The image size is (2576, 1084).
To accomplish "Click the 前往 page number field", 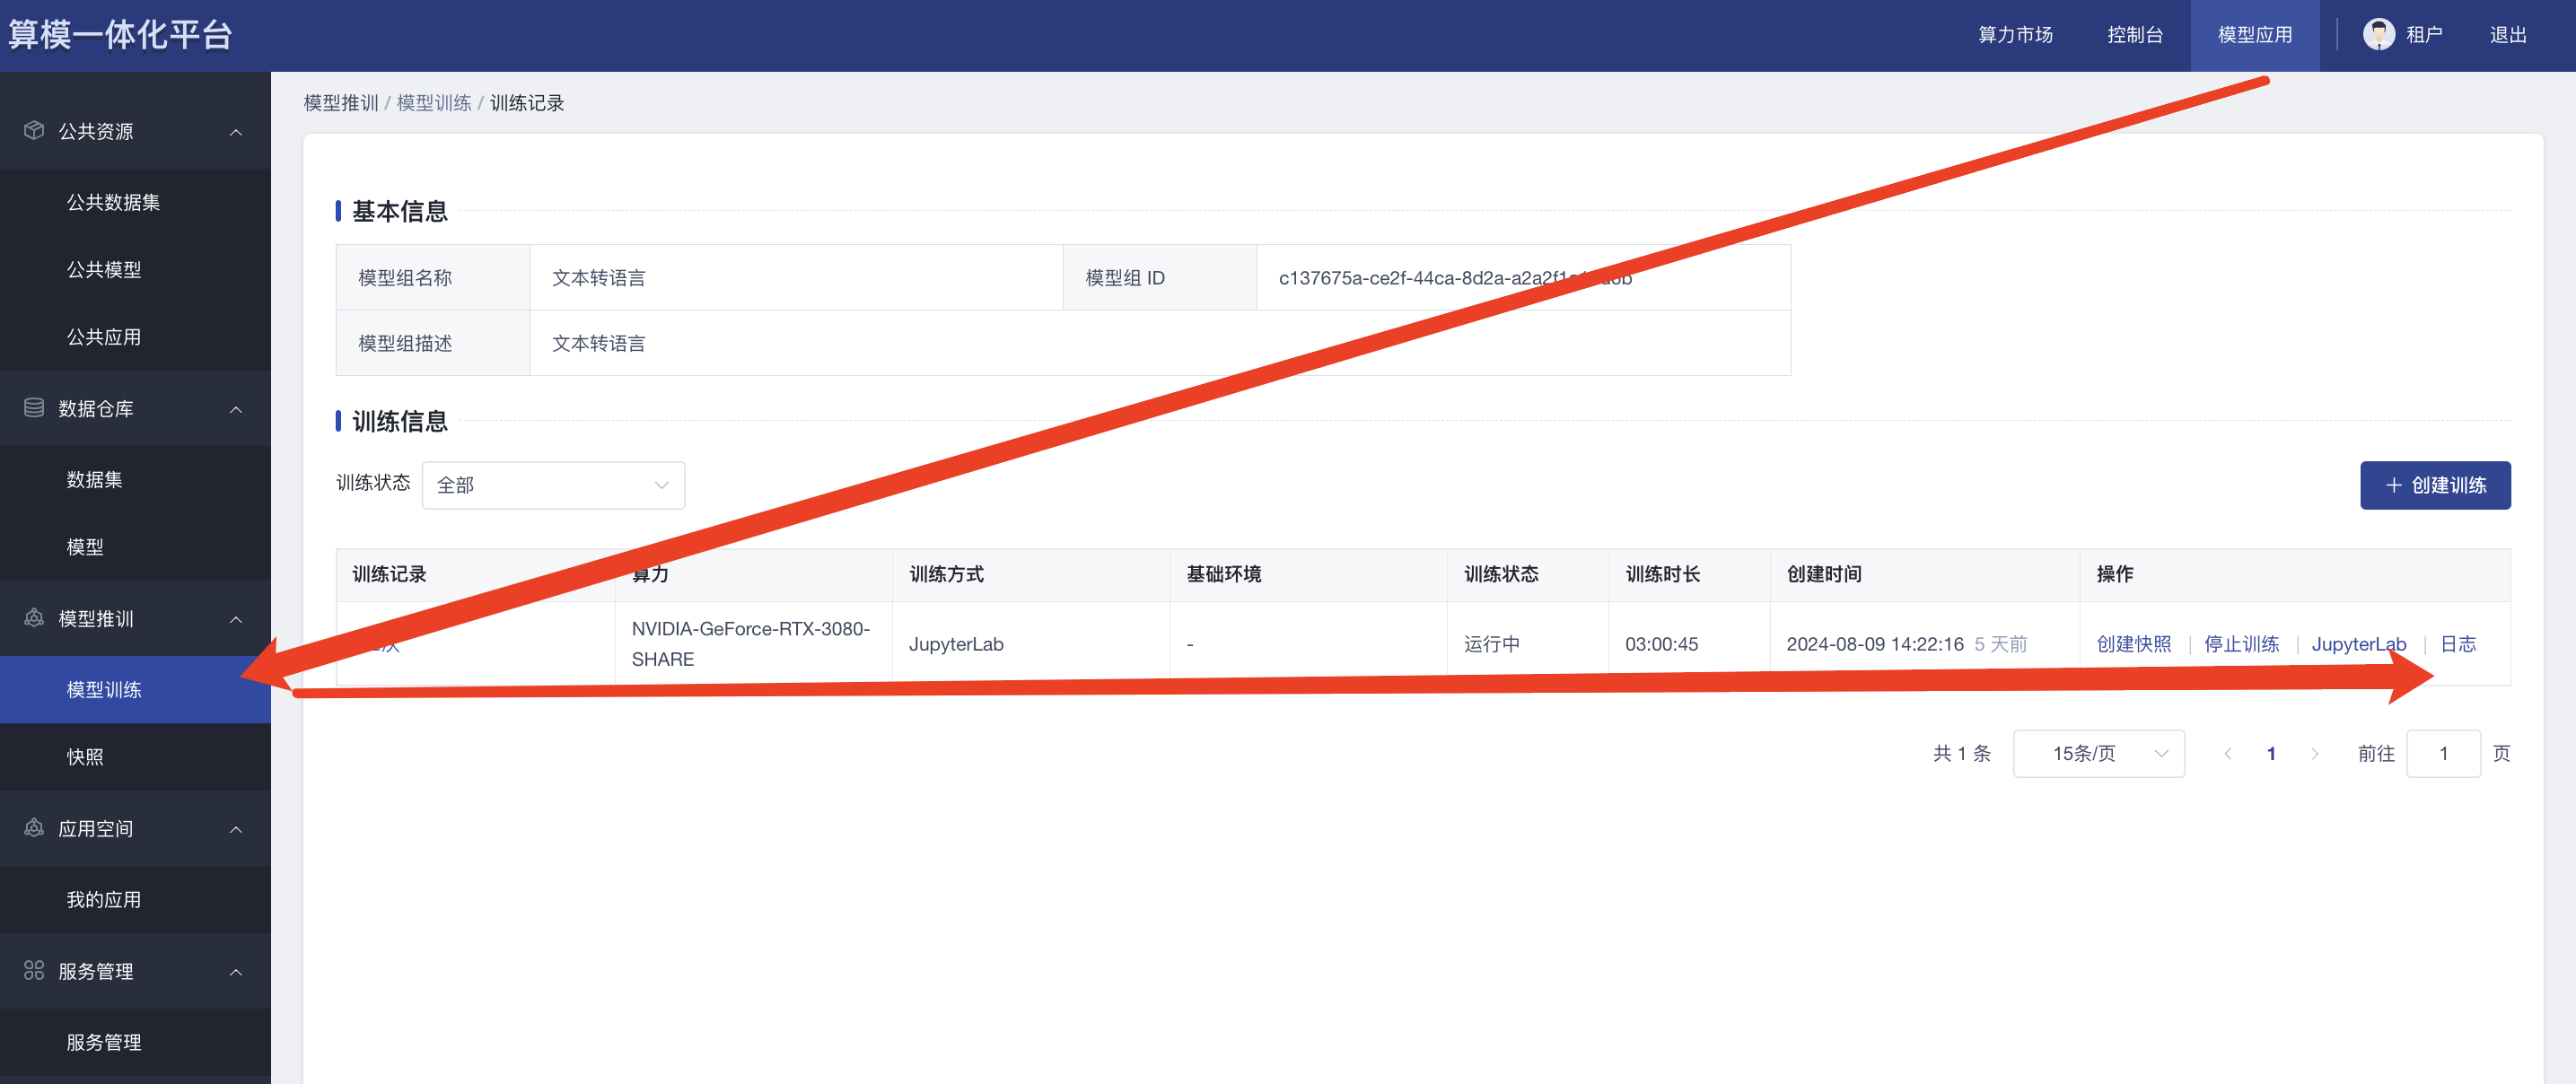I will tap(2442, 754).
